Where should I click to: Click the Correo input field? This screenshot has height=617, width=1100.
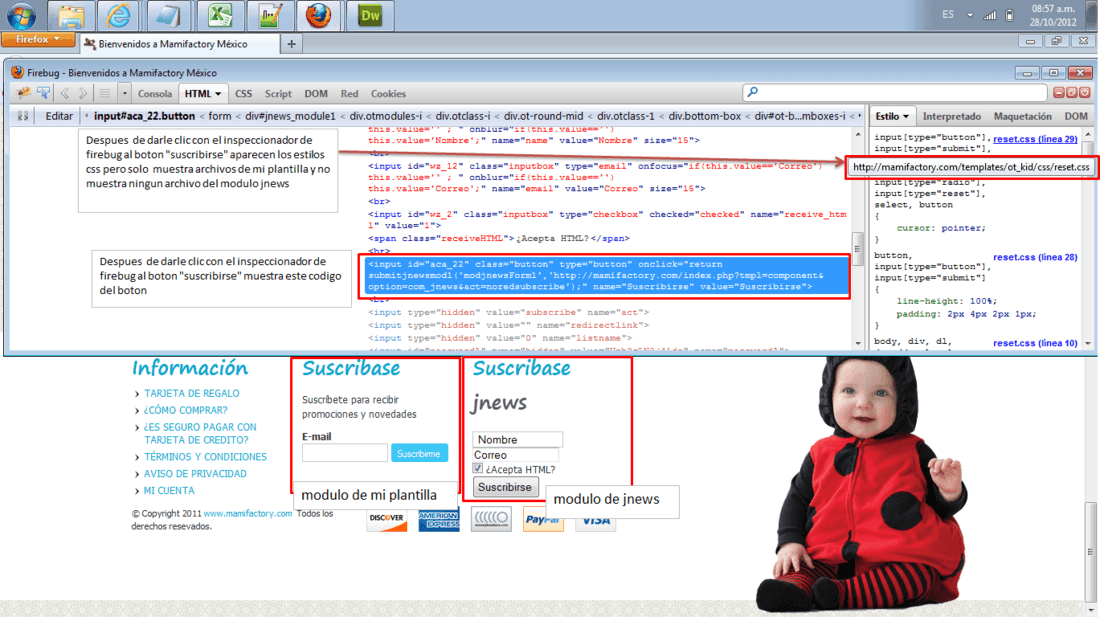click(x=517, y=455)
